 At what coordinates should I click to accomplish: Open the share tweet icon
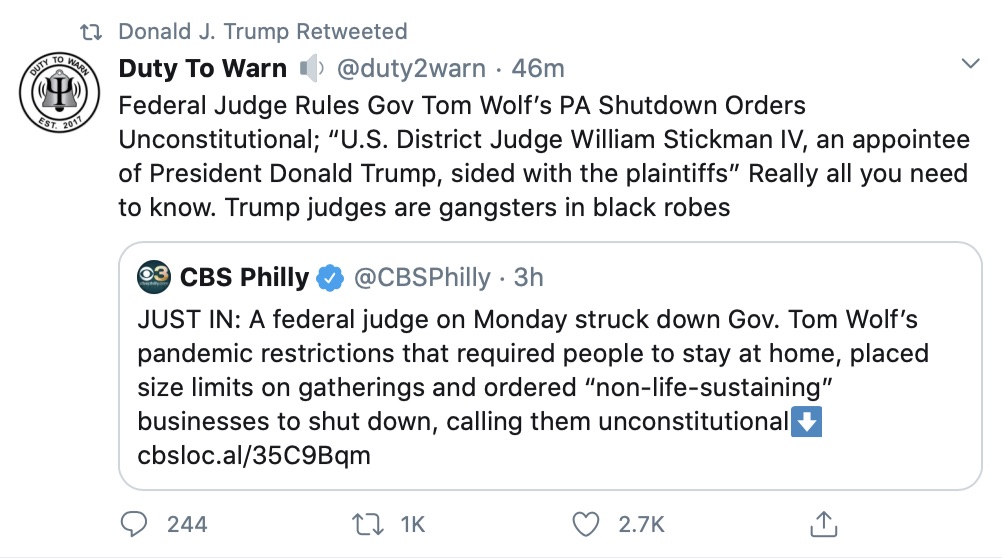coord(823,522)
